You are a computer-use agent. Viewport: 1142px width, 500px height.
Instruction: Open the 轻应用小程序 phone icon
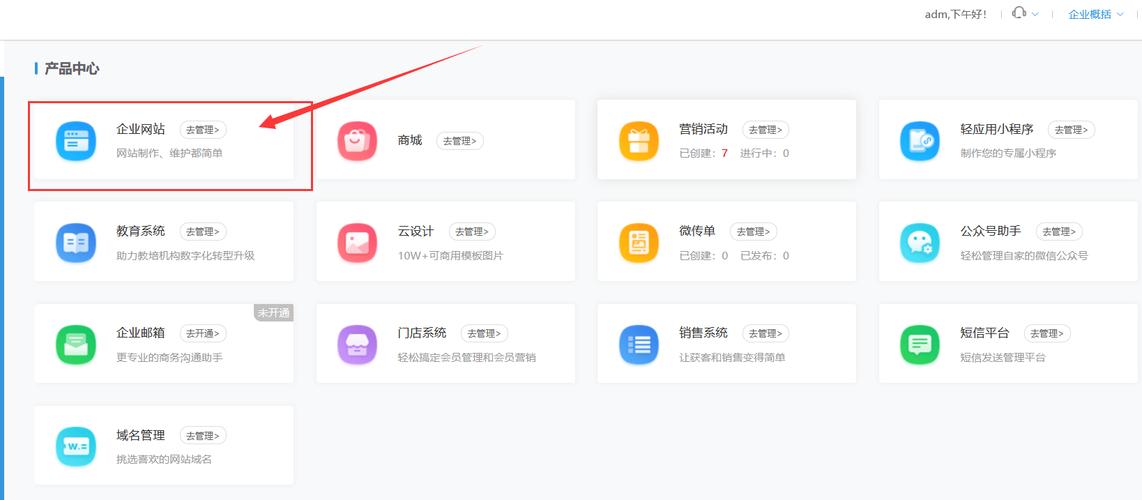(920, 141)
